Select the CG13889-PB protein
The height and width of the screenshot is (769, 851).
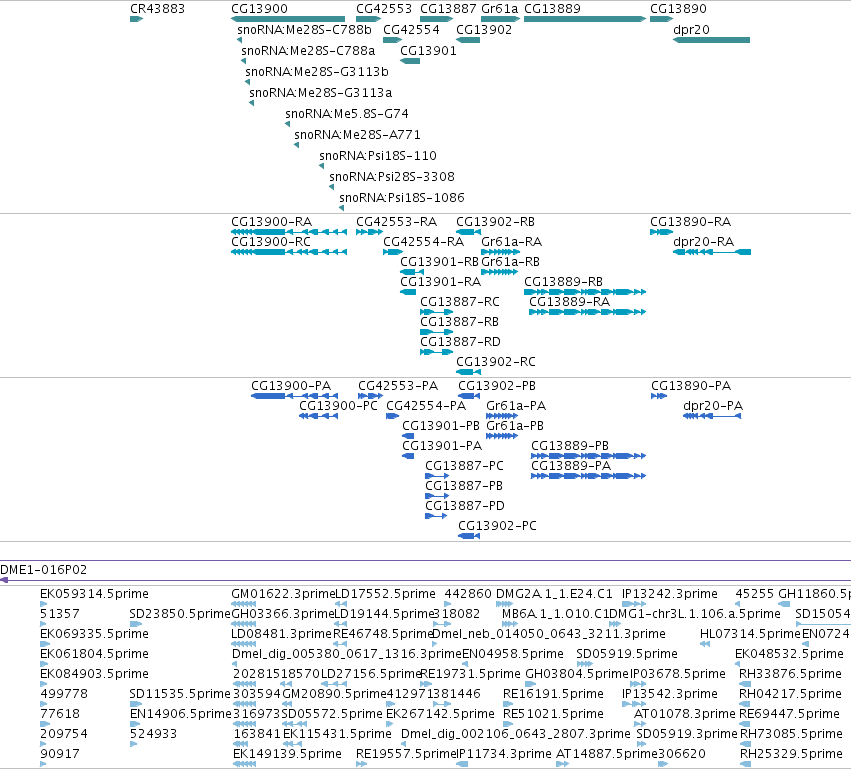(x=588, y=456)
